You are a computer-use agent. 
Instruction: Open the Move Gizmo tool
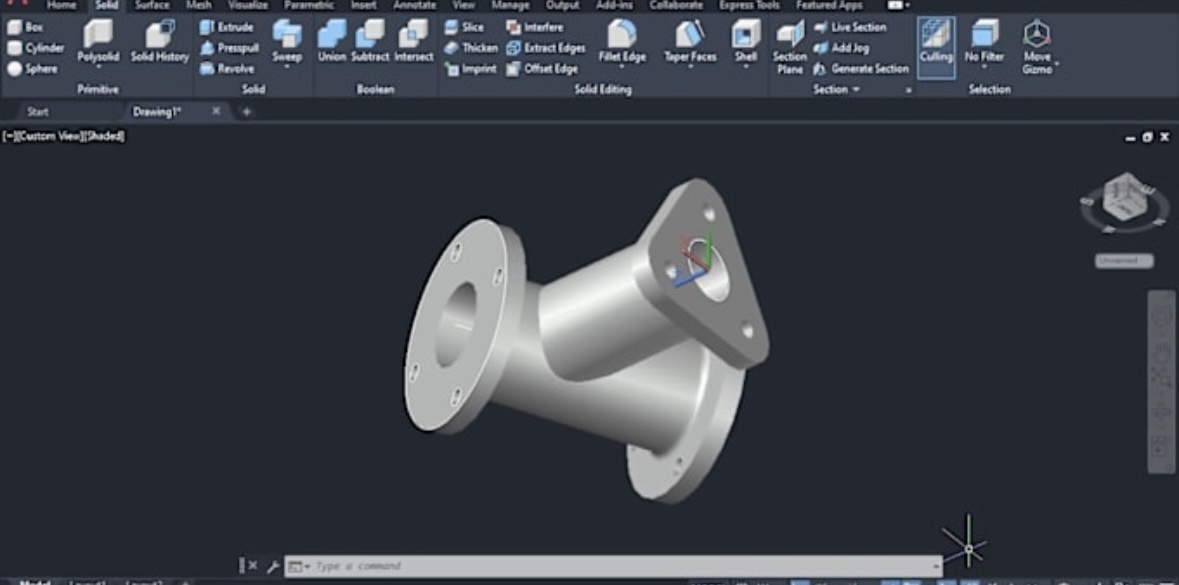tap(1036, 46)
